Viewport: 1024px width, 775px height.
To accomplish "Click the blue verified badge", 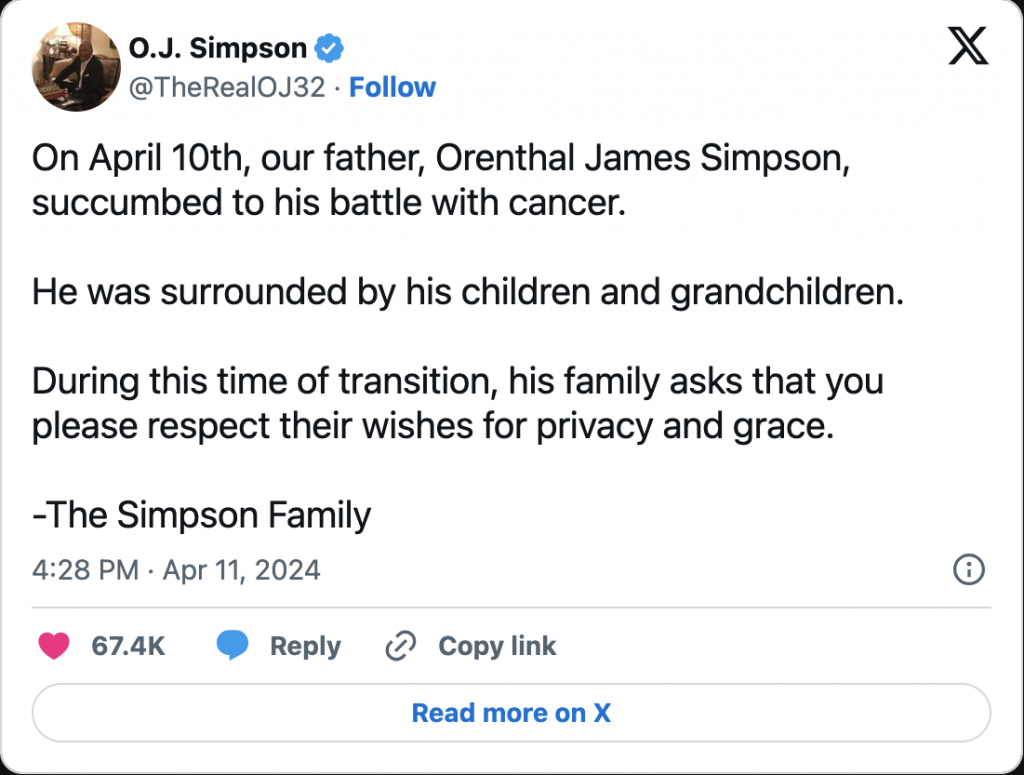I will (330, 47).
